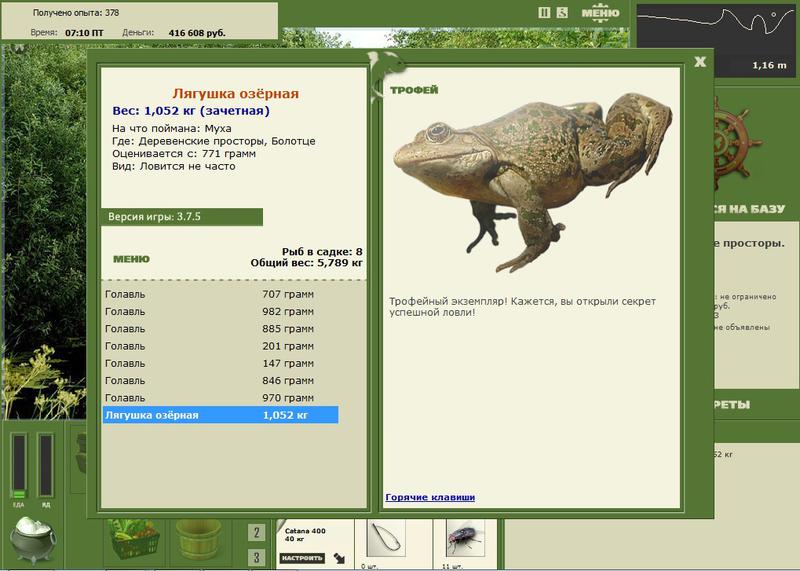This screenshot has width=800, height=571.
Task: Click the На что поймана: Муха line
Action: 171,129
